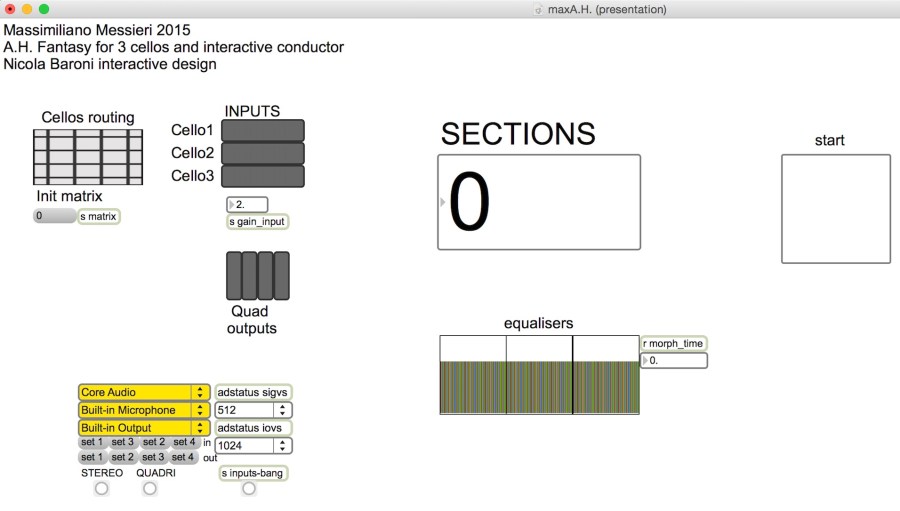Click the Cello2 input level slider
The image size is (900, 511).
point(262,153)
